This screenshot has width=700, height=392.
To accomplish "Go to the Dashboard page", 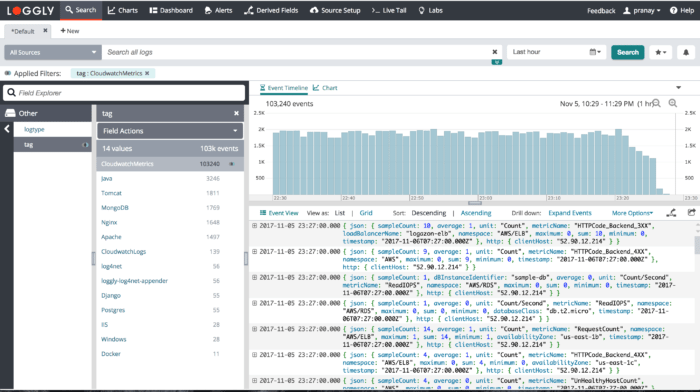I will (x=171, y=10).
